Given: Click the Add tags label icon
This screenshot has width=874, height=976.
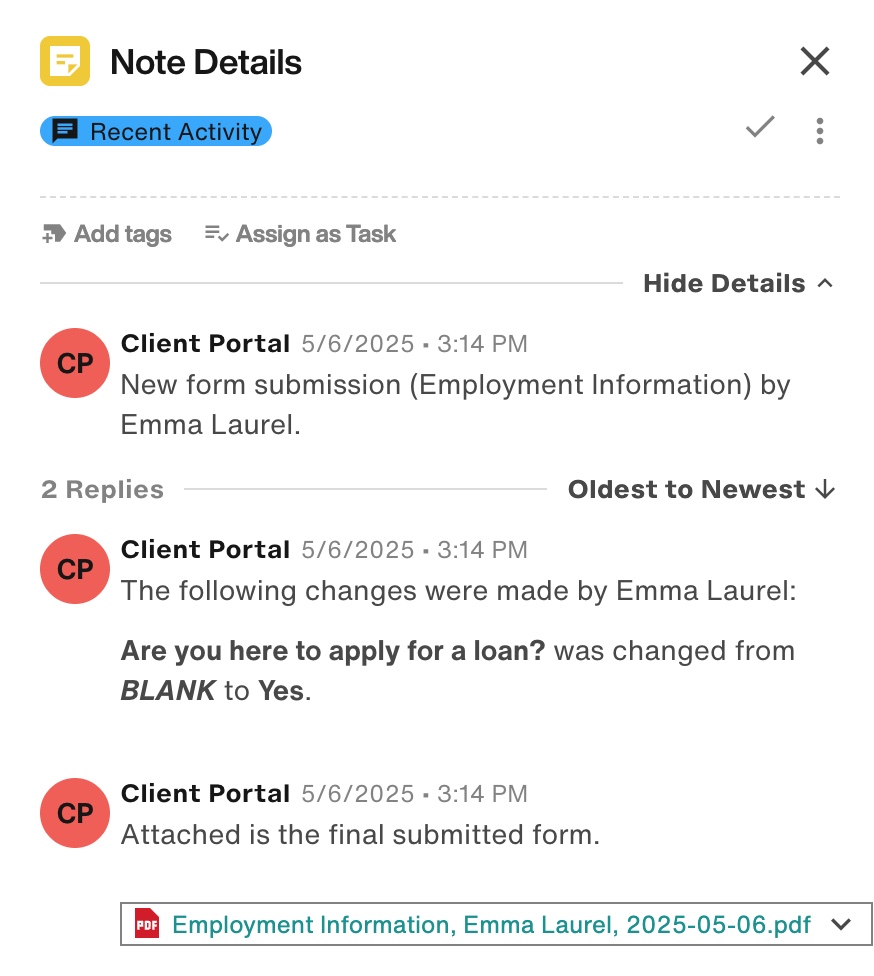Looking at the screenshot, I should (x=54, y=234).
